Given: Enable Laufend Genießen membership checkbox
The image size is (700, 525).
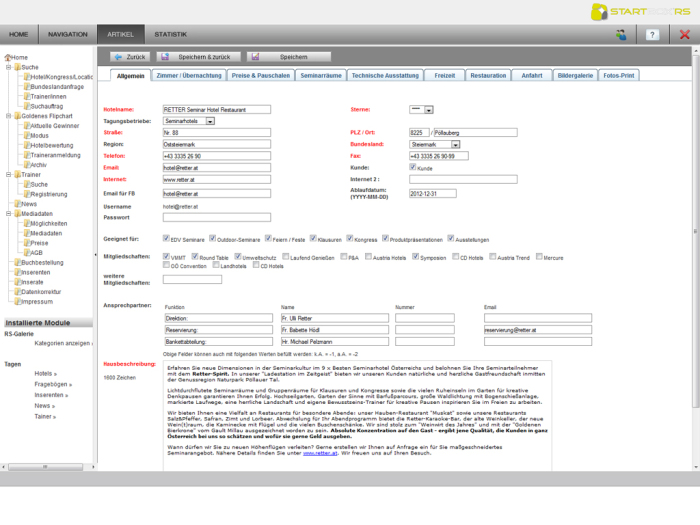Looking at the screenshot, I should point(286,257).
